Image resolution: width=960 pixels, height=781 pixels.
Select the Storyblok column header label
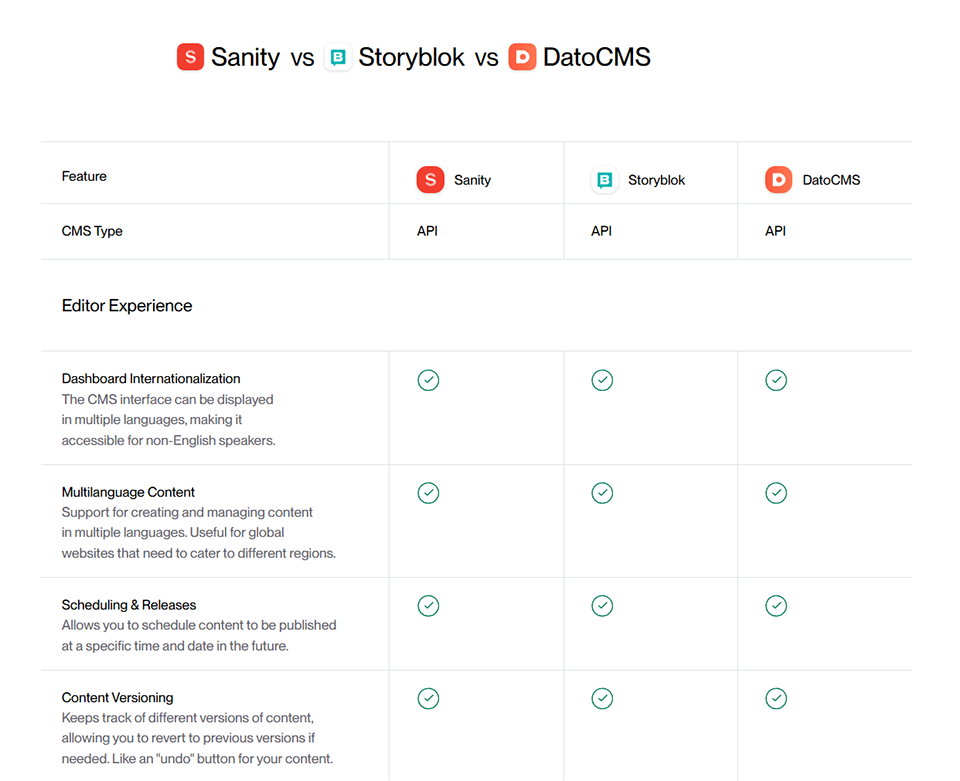click(656, 180)
